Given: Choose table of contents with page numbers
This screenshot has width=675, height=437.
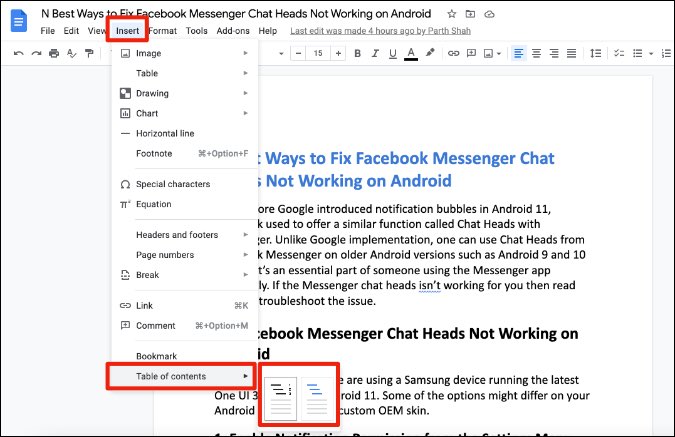Looking at the screenshot, I should 281,399.
